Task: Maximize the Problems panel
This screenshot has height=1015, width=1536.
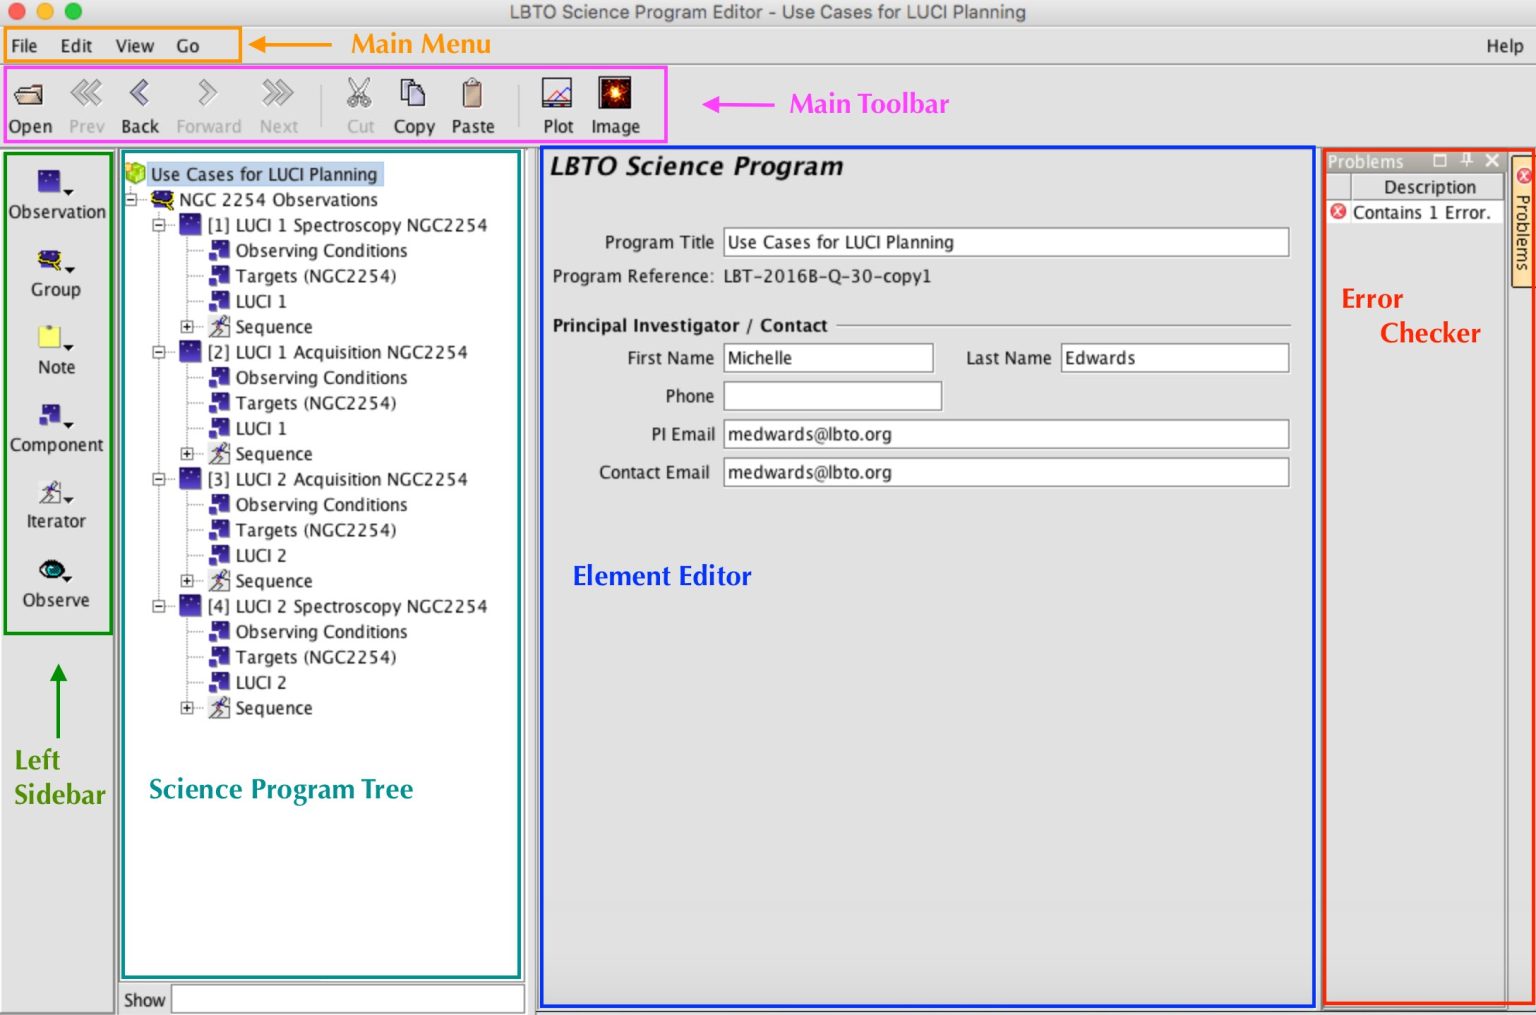Action: coord(1440,161)
